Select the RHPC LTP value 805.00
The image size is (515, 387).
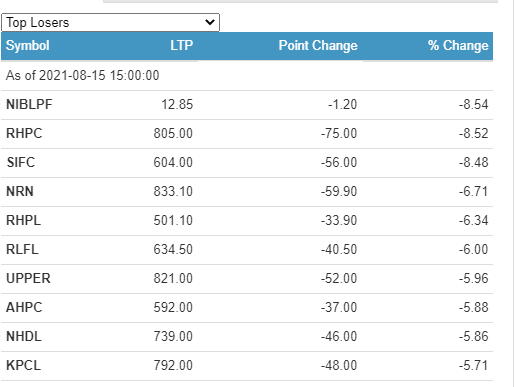click(x=173, y=134)
